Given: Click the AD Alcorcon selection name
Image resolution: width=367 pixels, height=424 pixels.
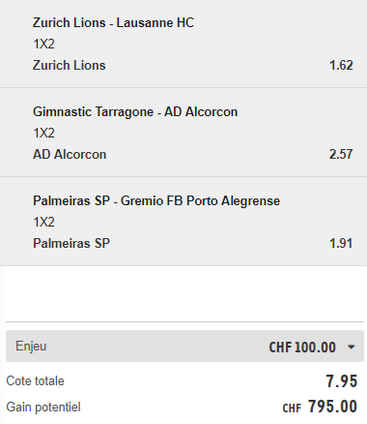Looking at the screenshot, I should [x=69, y=154].
